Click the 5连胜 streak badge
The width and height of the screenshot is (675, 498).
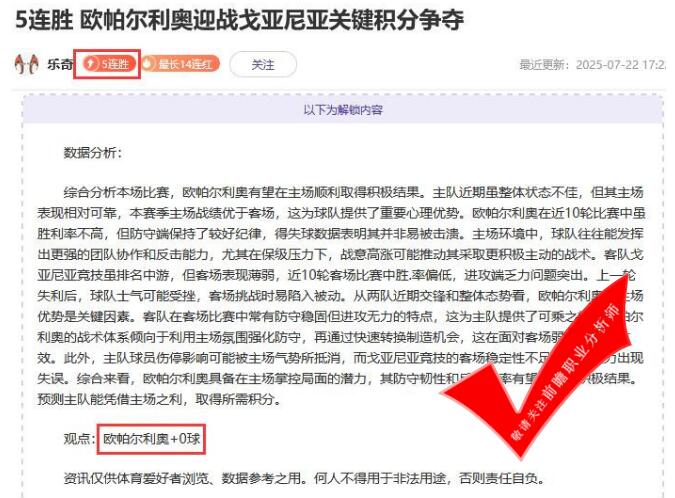click(109, 64)
